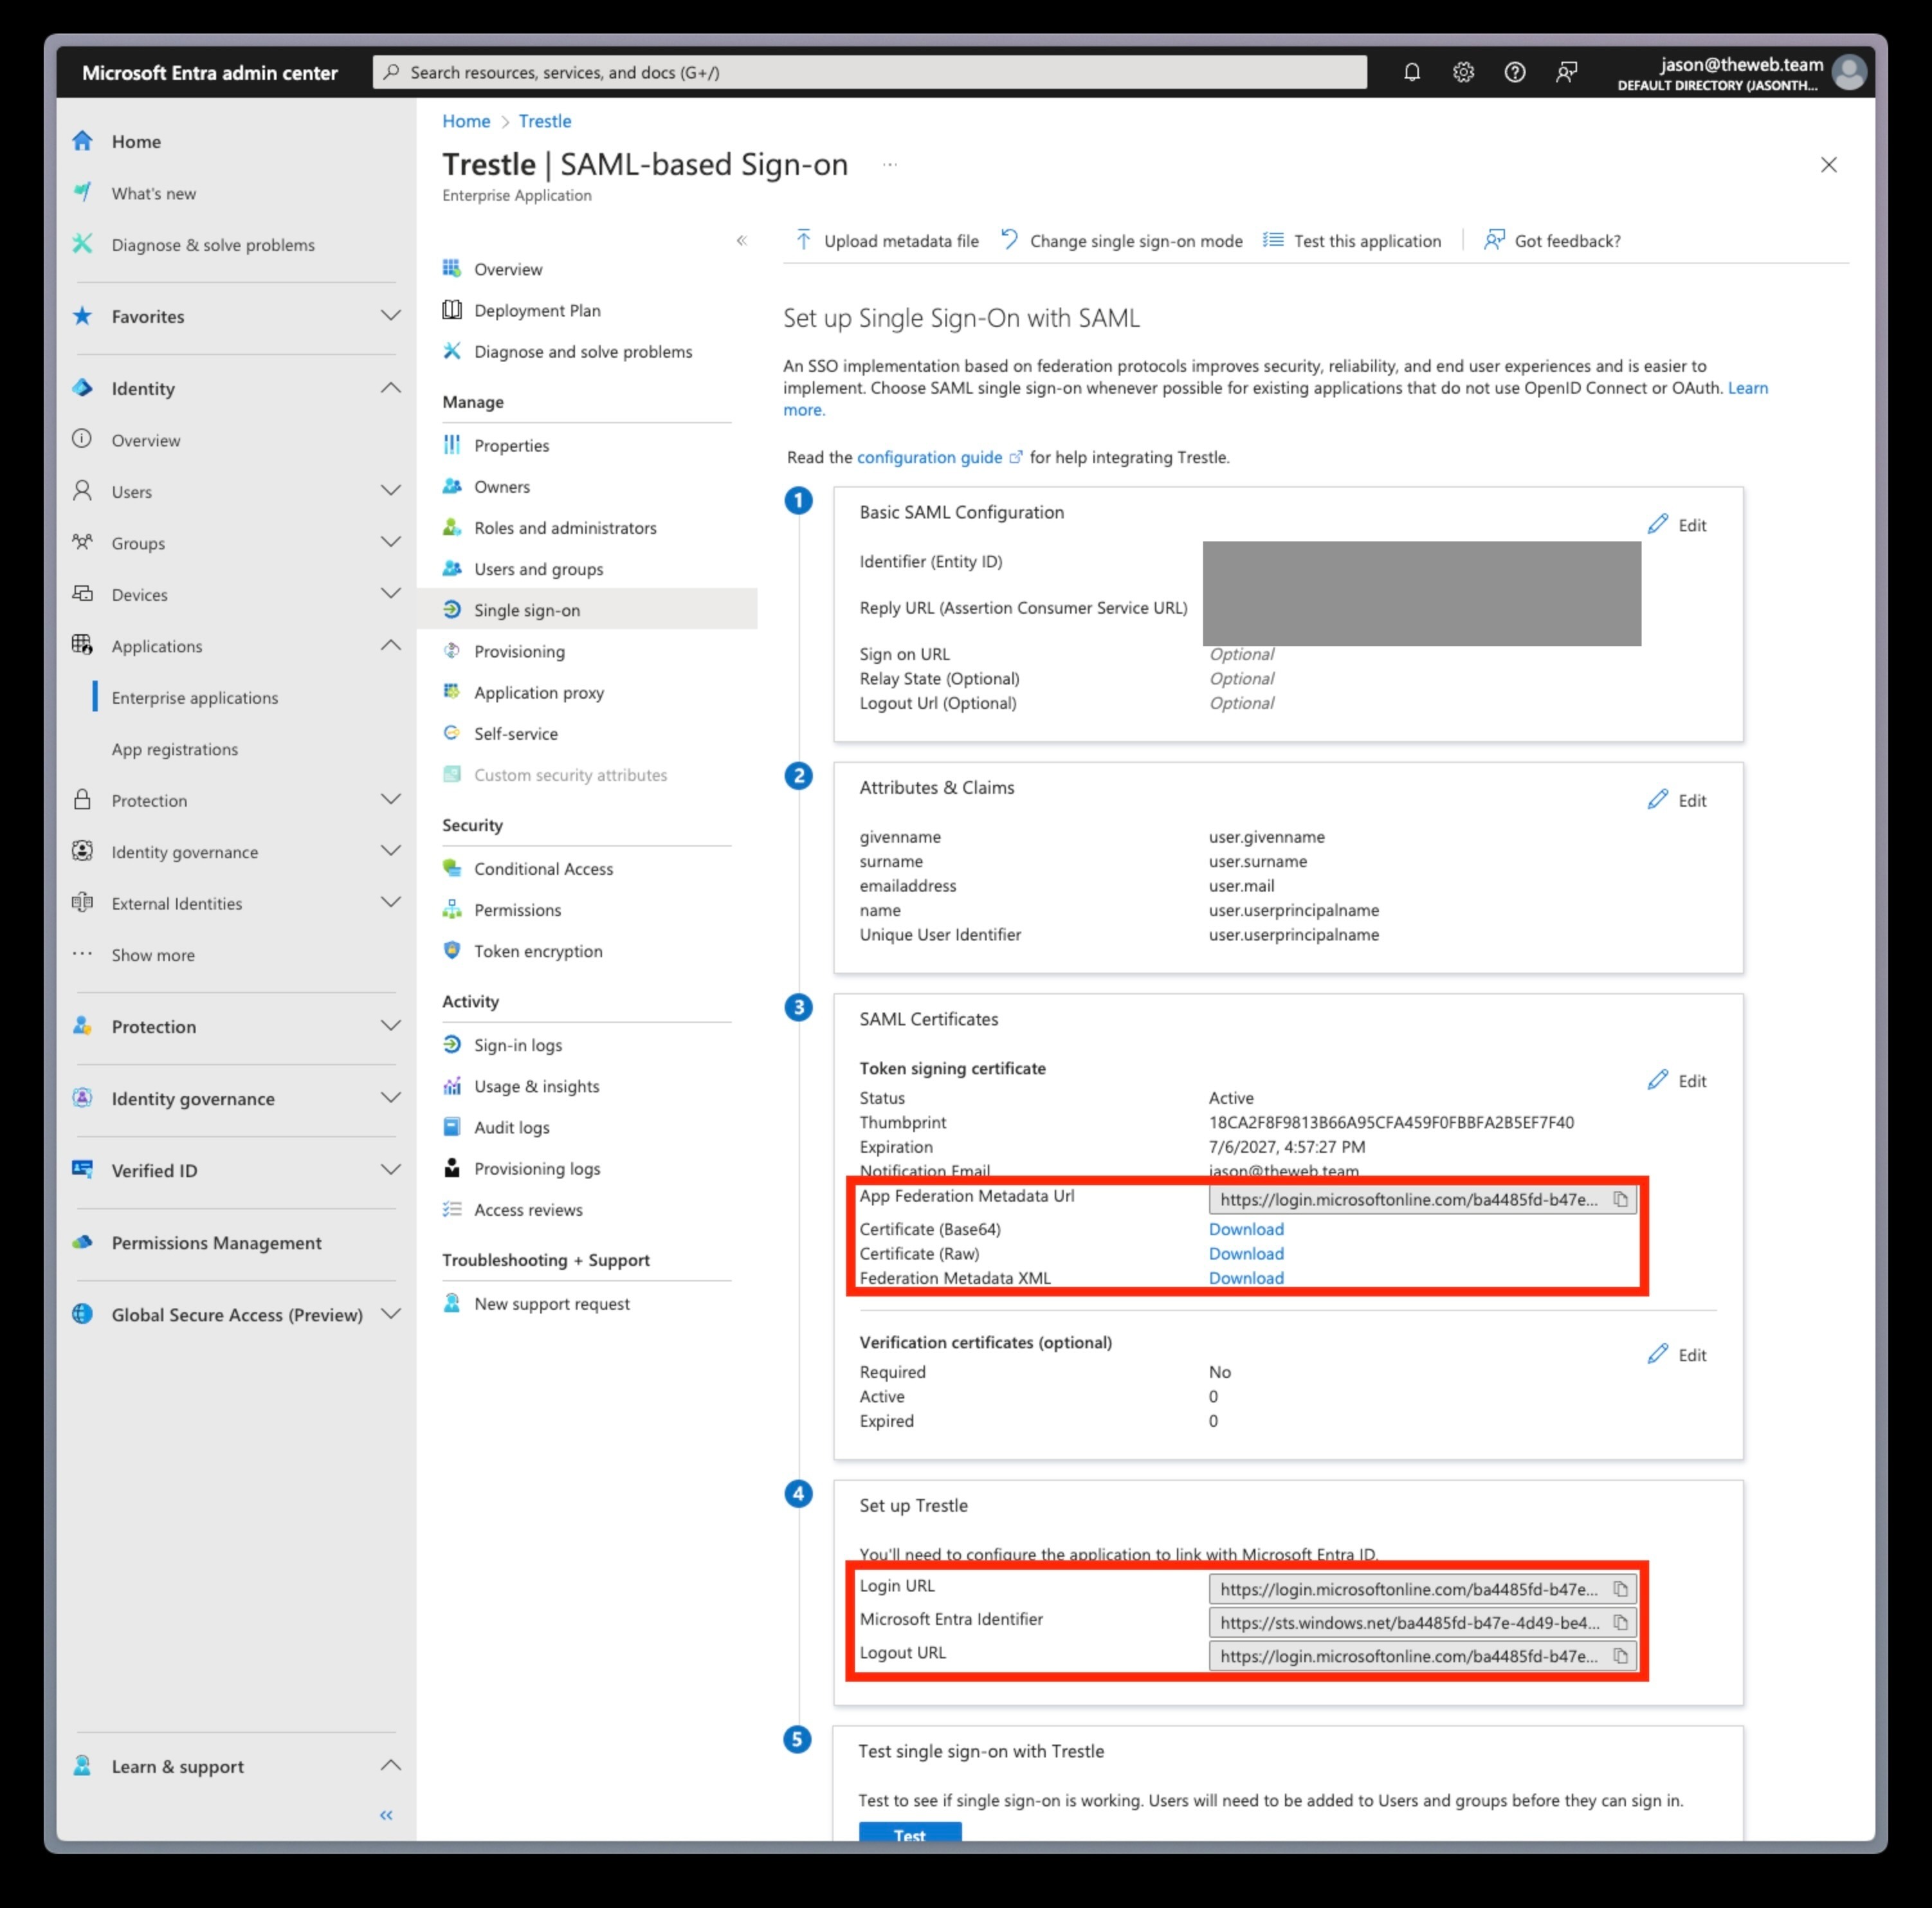Click the user avatar for jason@theweb.team
The image size is (1932, 1908).
(x=1849, y=72)
